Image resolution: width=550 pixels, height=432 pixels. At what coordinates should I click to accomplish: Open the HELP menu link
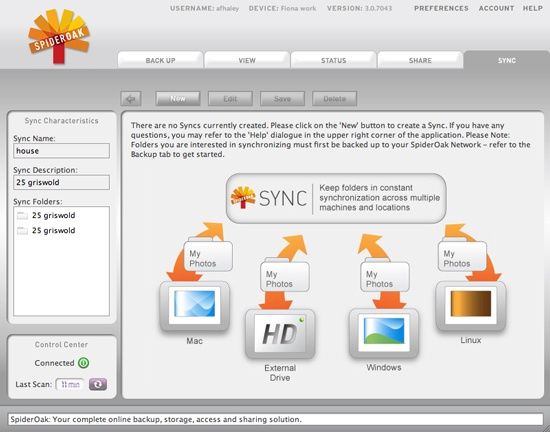click(533, 8)
